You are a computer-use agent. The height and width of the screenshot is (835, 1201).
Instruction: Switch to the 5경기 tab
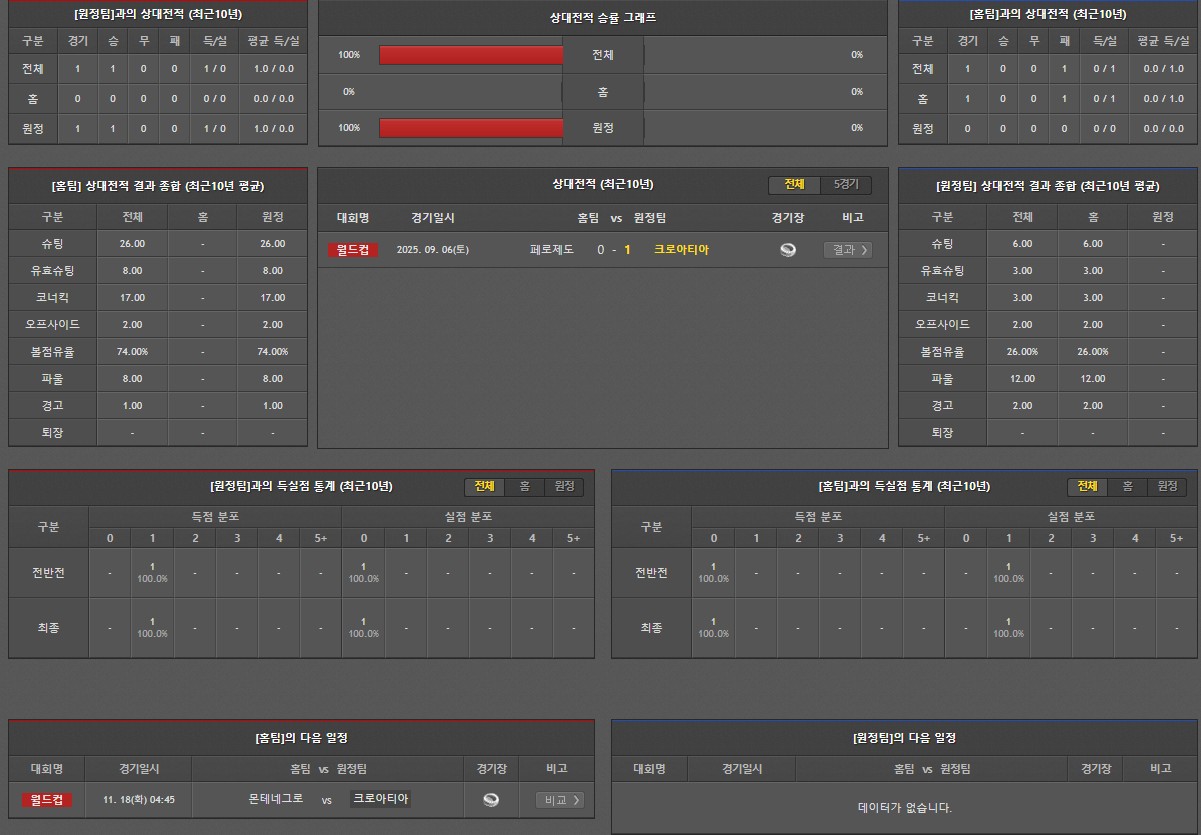coord(846,185)
